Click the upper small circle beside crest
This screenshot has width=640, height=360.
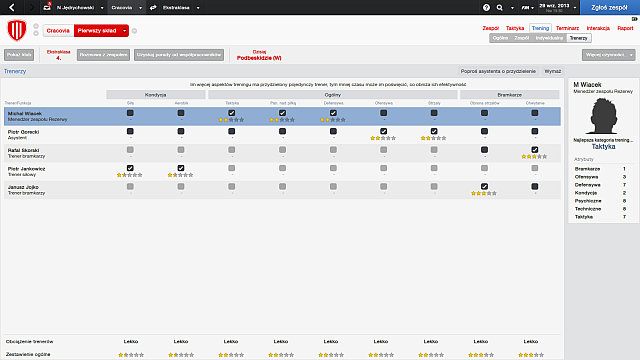click(x=36, y=26)
